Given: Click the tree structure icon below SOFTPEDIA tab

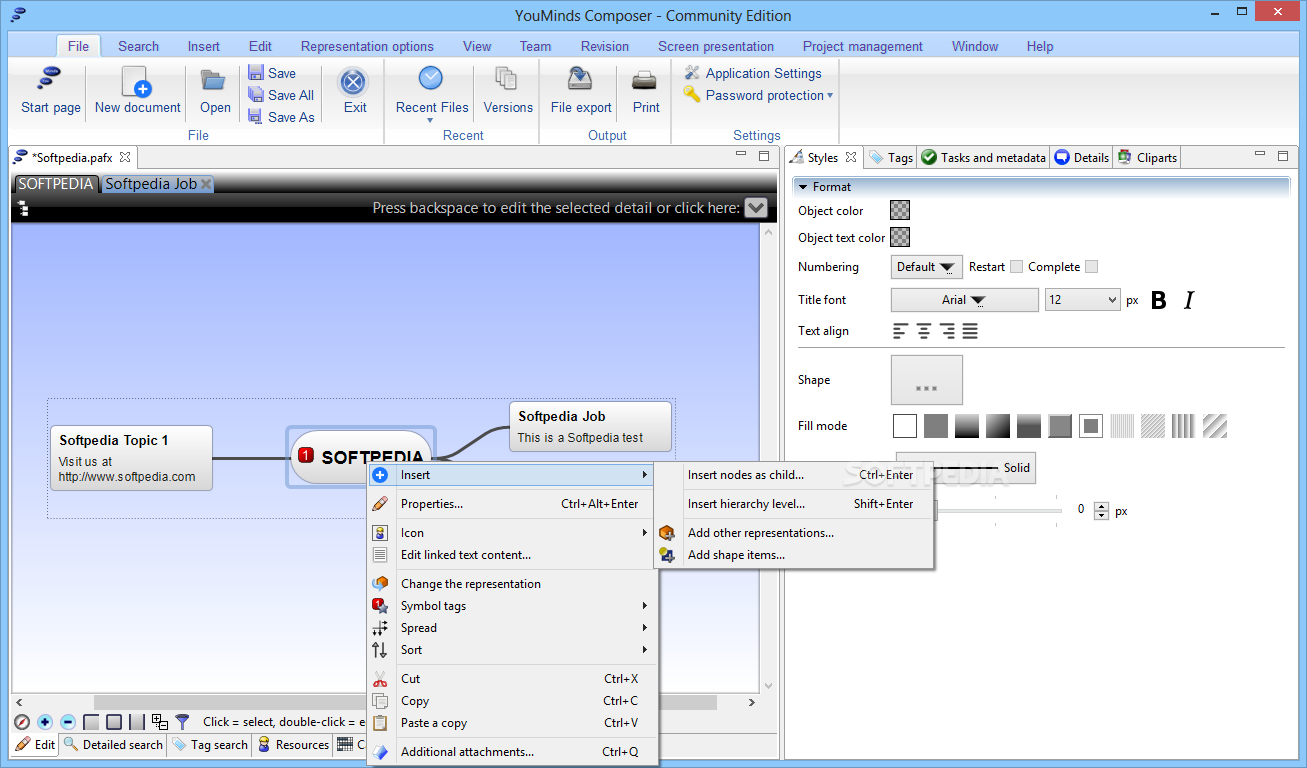Looking at the screenshot, I should point(23,208).
